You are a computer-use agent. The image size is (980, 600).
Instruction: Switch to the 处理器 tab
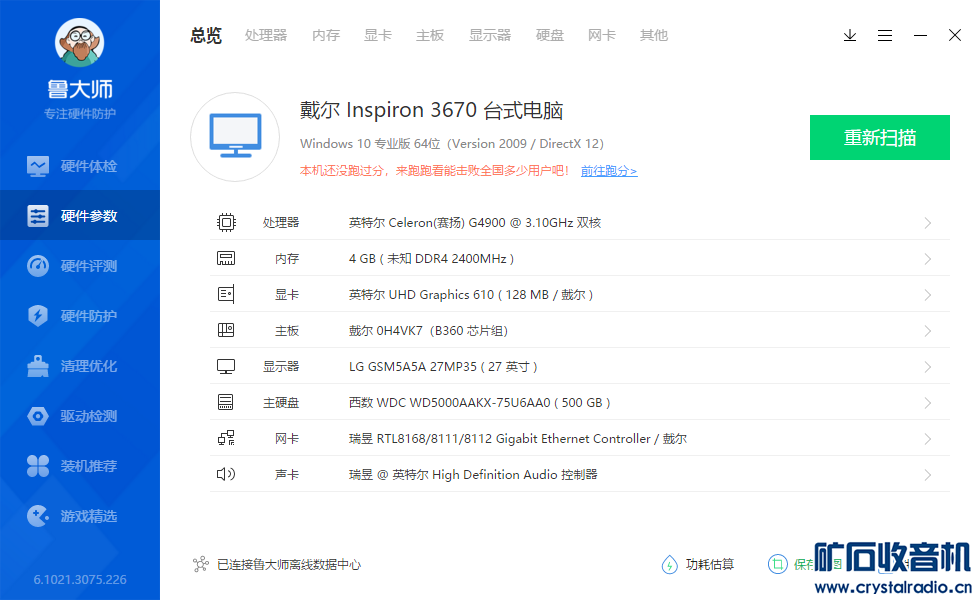[266, 36]
